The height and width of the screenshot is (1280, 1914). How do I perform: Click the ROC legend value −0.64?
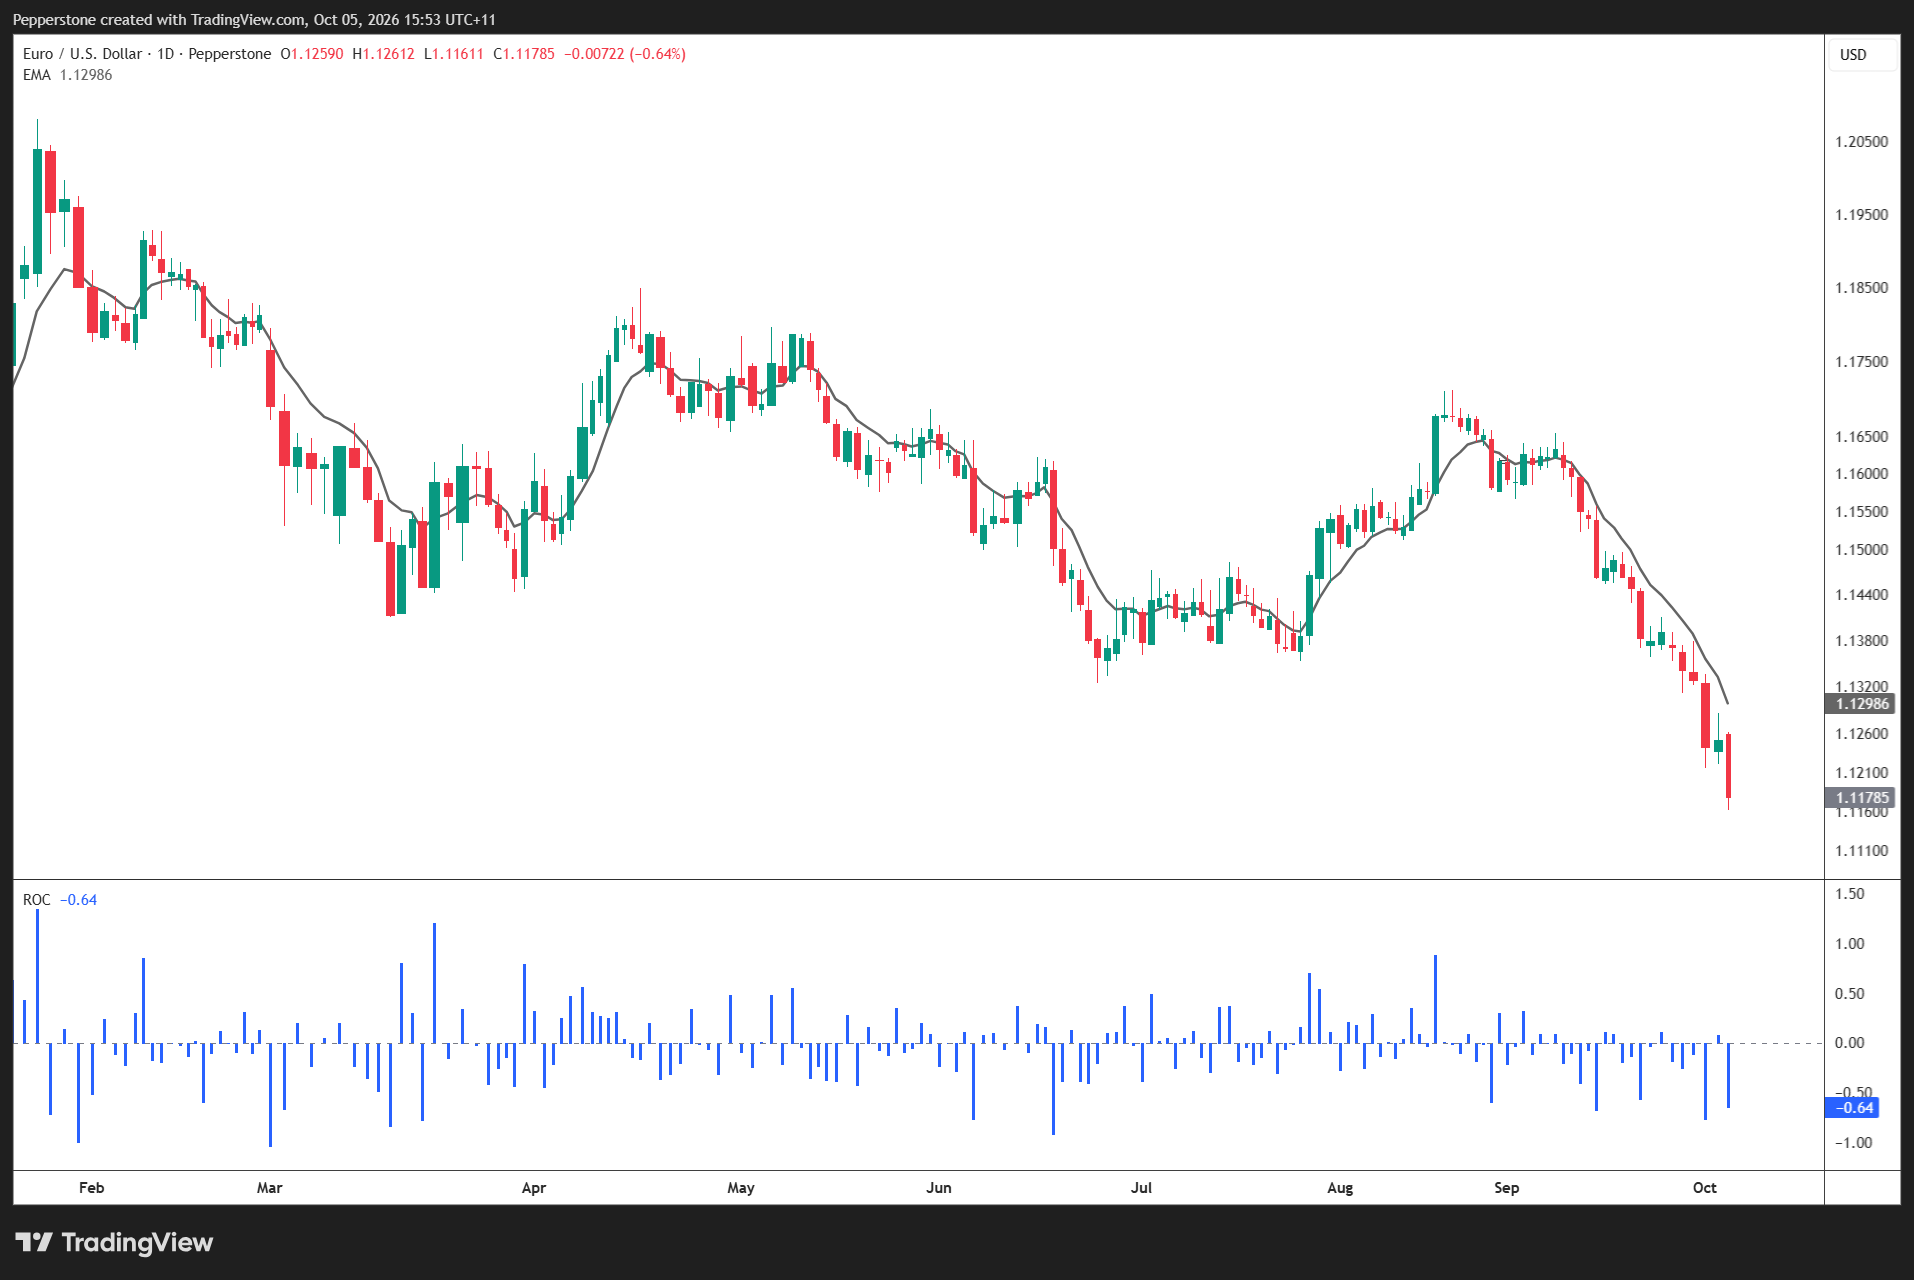point(79,900)
